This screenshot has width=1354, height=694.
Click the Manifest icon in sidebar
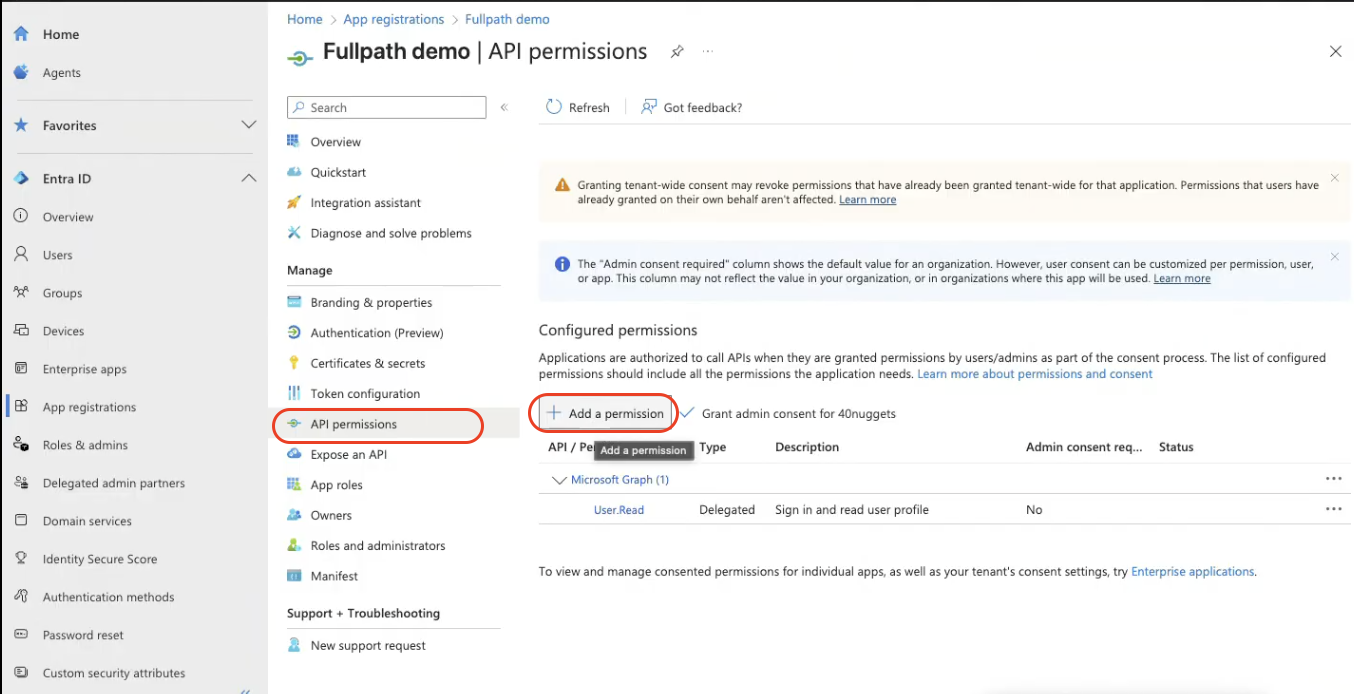click(x=294, y=576)
